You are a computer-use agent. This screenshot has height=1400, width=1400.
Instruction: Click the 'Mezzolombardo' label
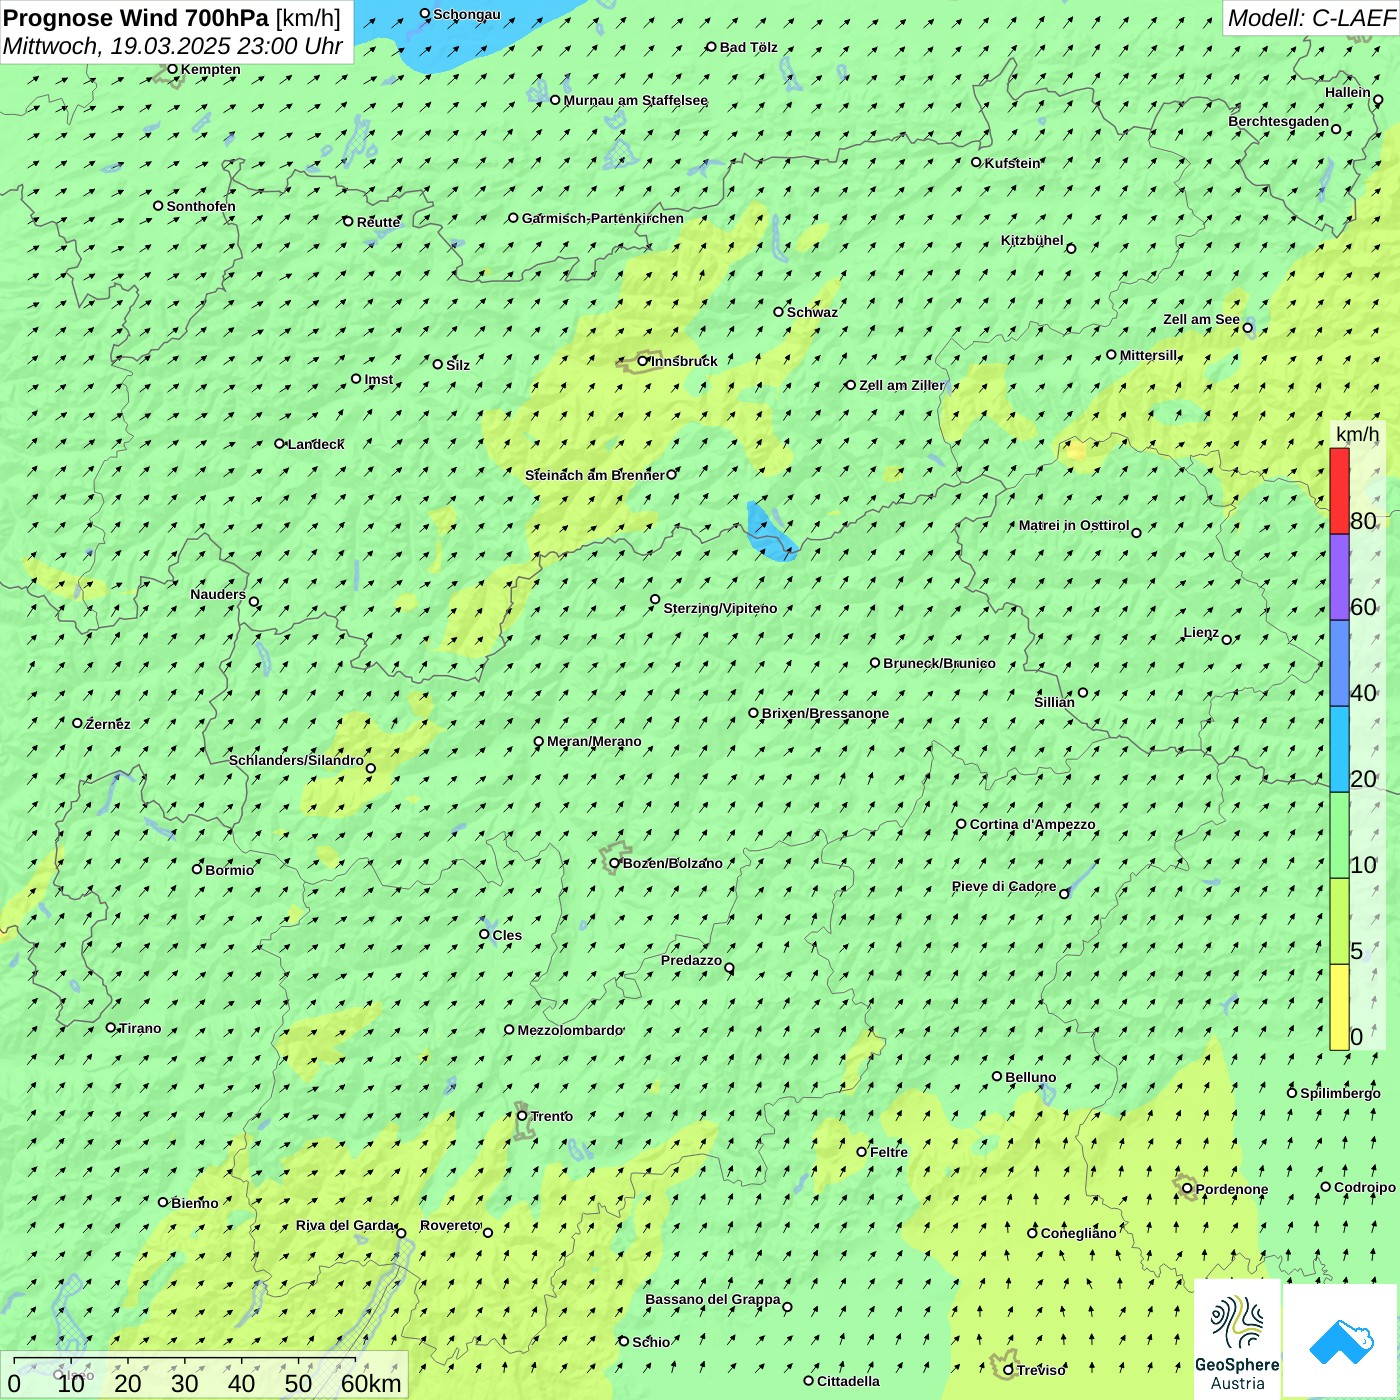pyautogui.click(x=570, y=1030)
